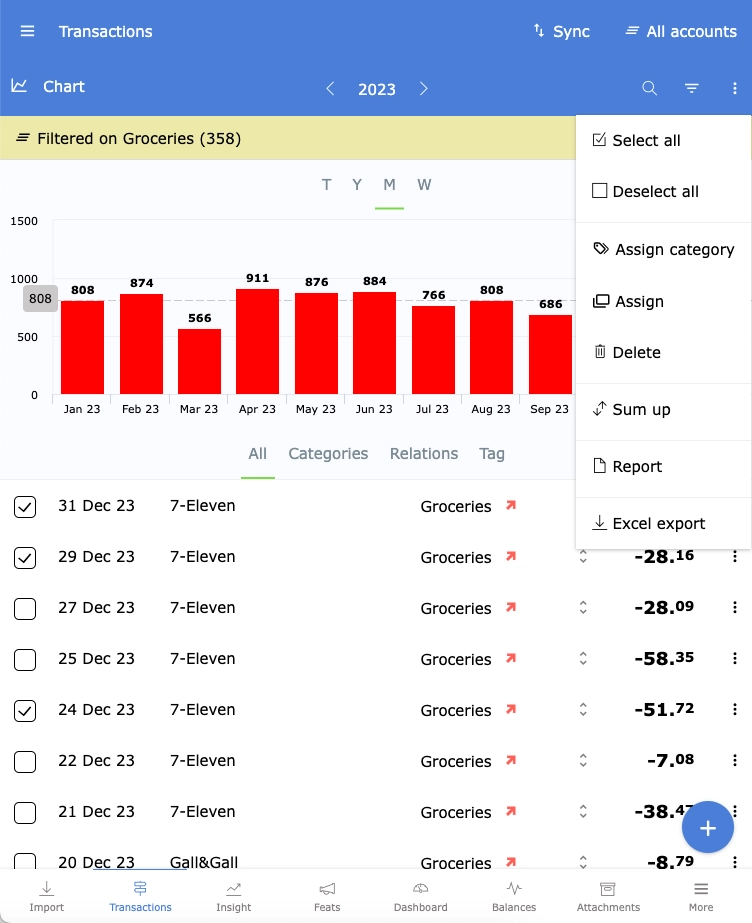Advance to next year with right chevron

click(x=424, y=89)
